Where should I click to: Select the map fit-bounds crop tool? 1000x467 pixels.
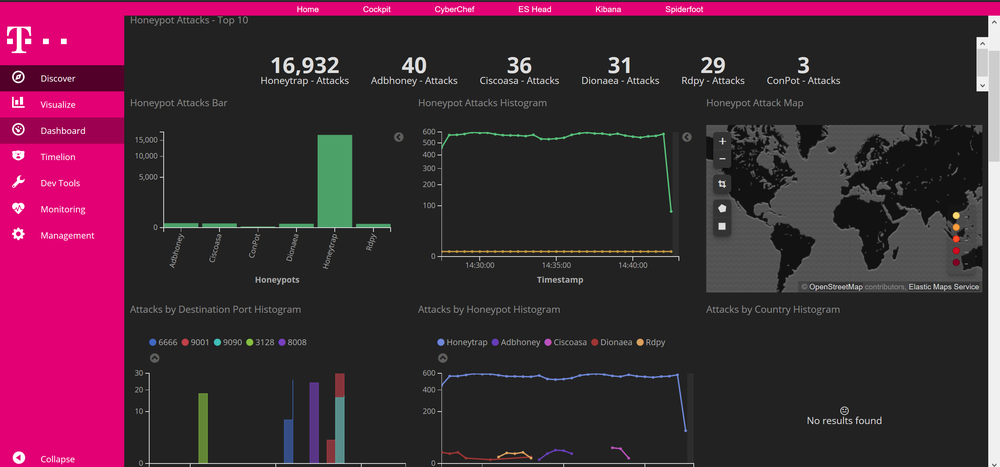[x=722, y=184]
